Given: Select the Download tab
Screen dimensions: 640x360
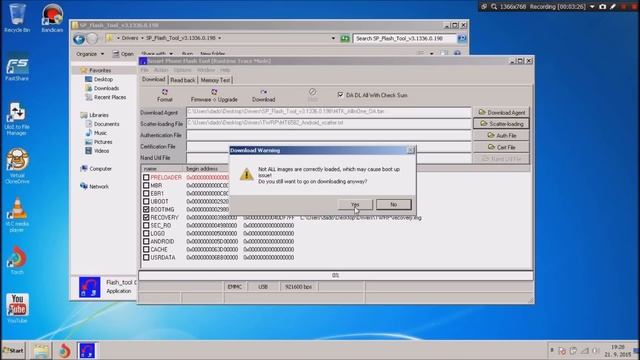Looking at the screenshot, I should coord(153,80).
